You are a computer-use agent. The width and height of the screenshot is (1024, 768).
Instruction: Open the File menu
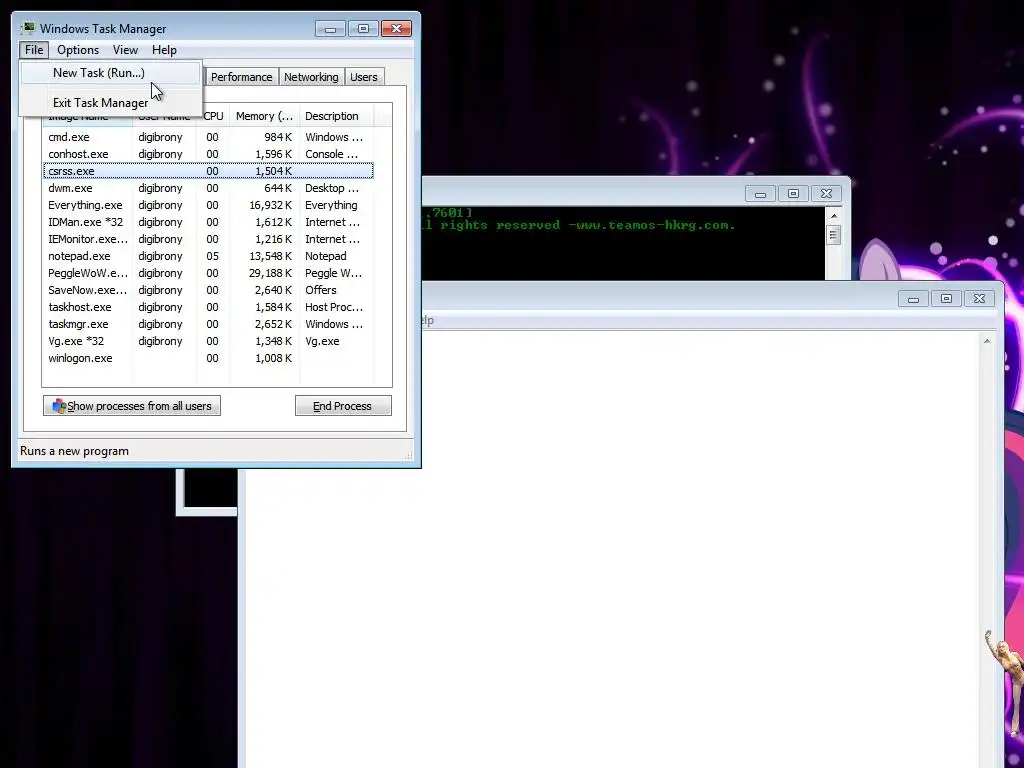[x=34, y=50]
